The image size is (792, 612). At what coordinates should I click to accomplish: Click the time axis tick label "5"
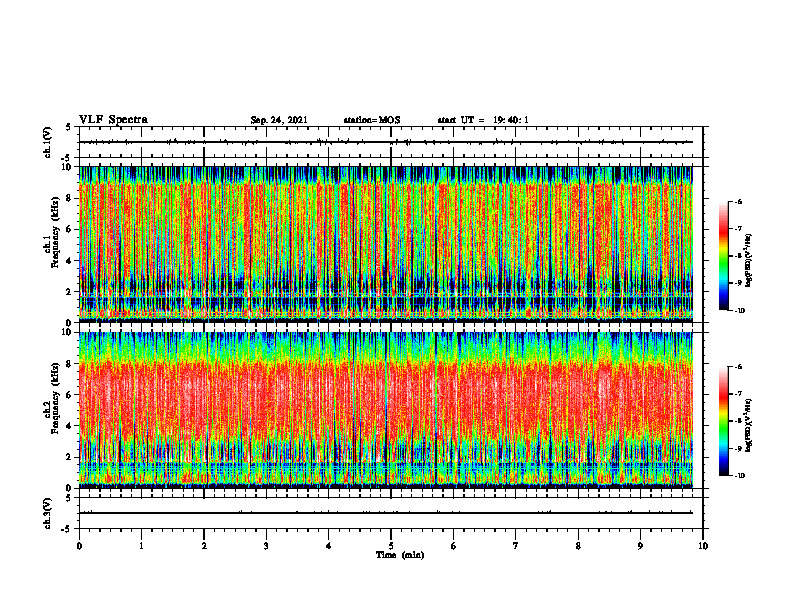click(391, 546)
